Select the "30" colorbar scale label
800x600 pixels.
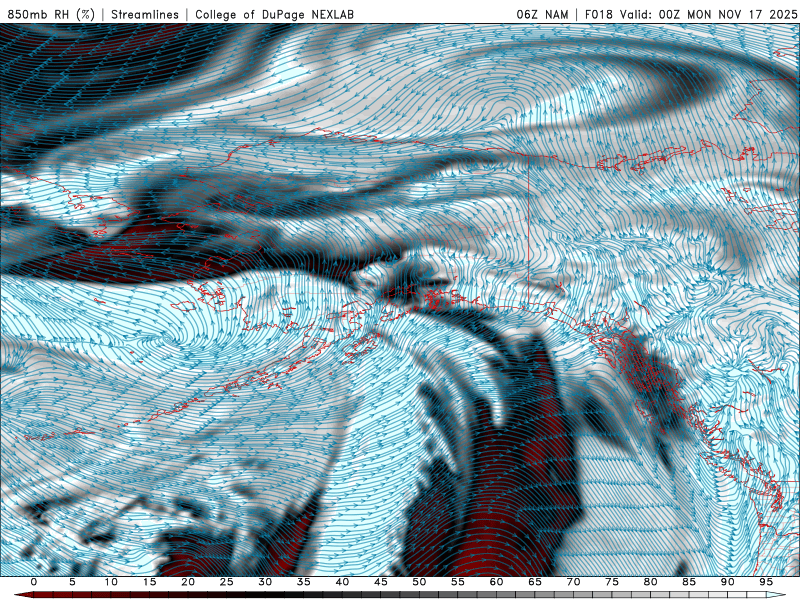pyautogui.click(x=265, y=582)
